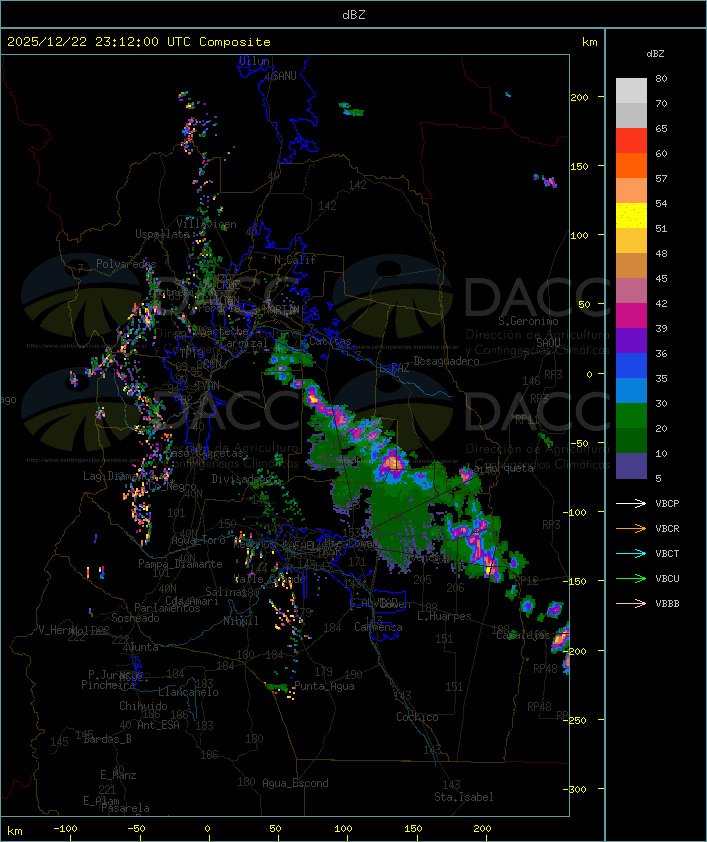This screenshot has width=707, height=842.
Task: Click the Agua_Escond place label
Action: point(295,783)
